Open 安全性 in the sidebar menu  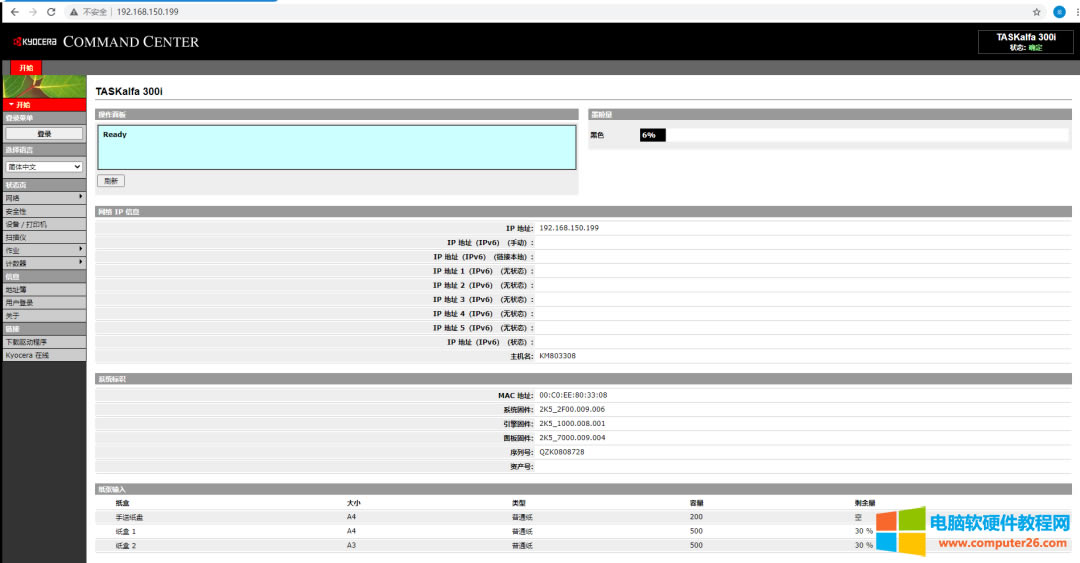point(17,211)
